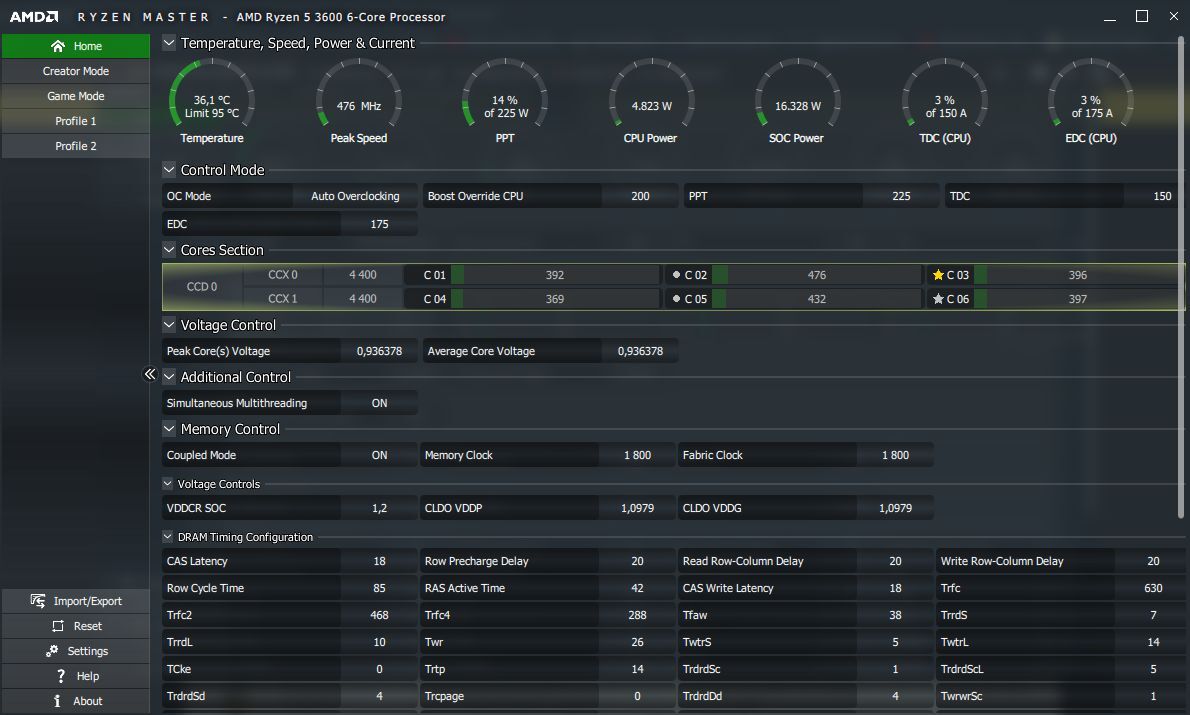Click CLDO VDDG value 1,0979
The width and height of the screenshot is (1190, 715).
tap(896, 508)
